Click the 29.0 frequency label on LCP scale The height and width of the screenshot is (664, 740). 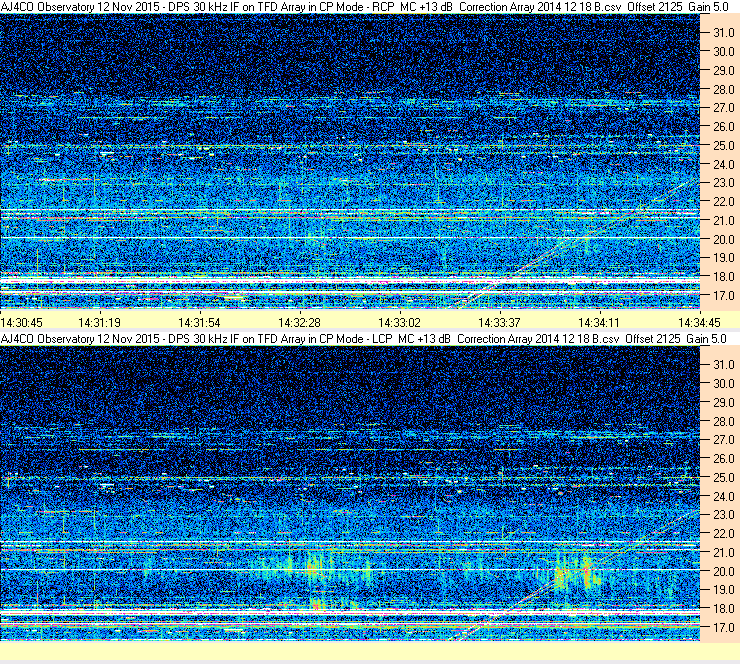(x=723, y=403)
